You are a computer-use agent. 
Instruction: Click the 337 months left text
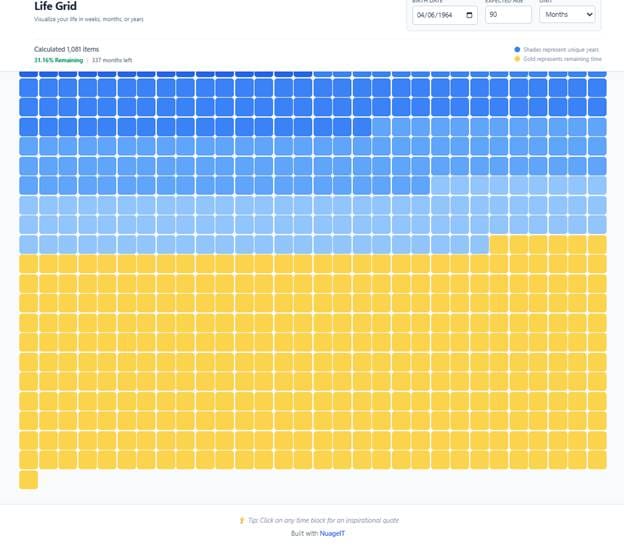click(112, 60)
